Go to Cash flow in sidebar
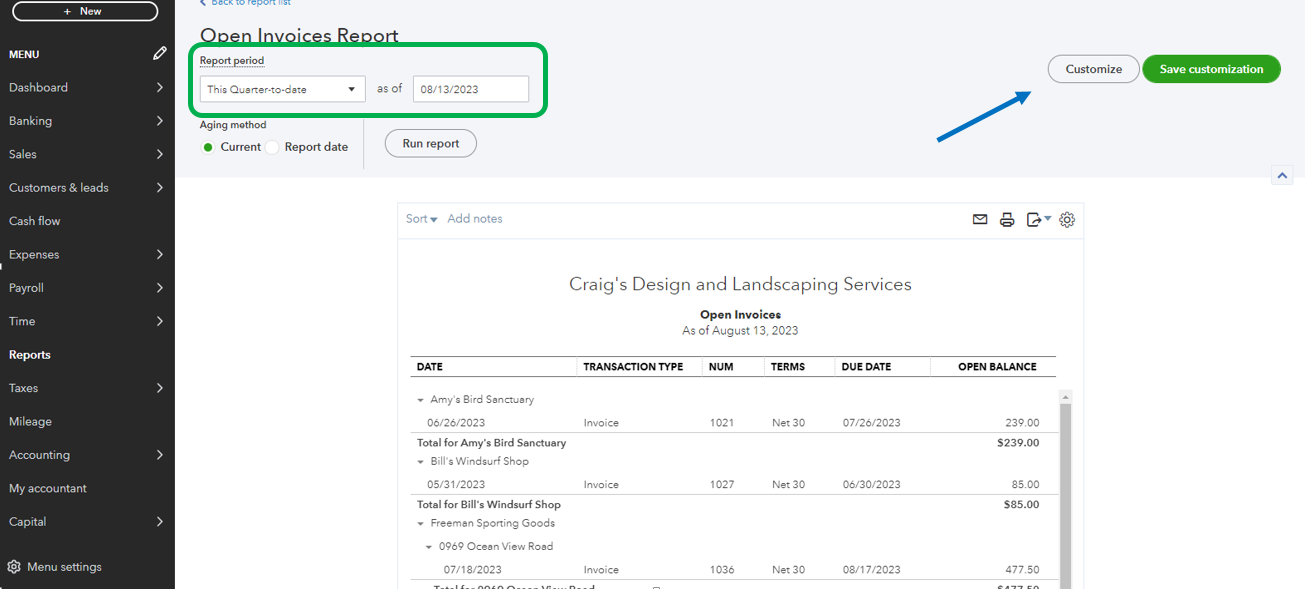 [35, 221]
